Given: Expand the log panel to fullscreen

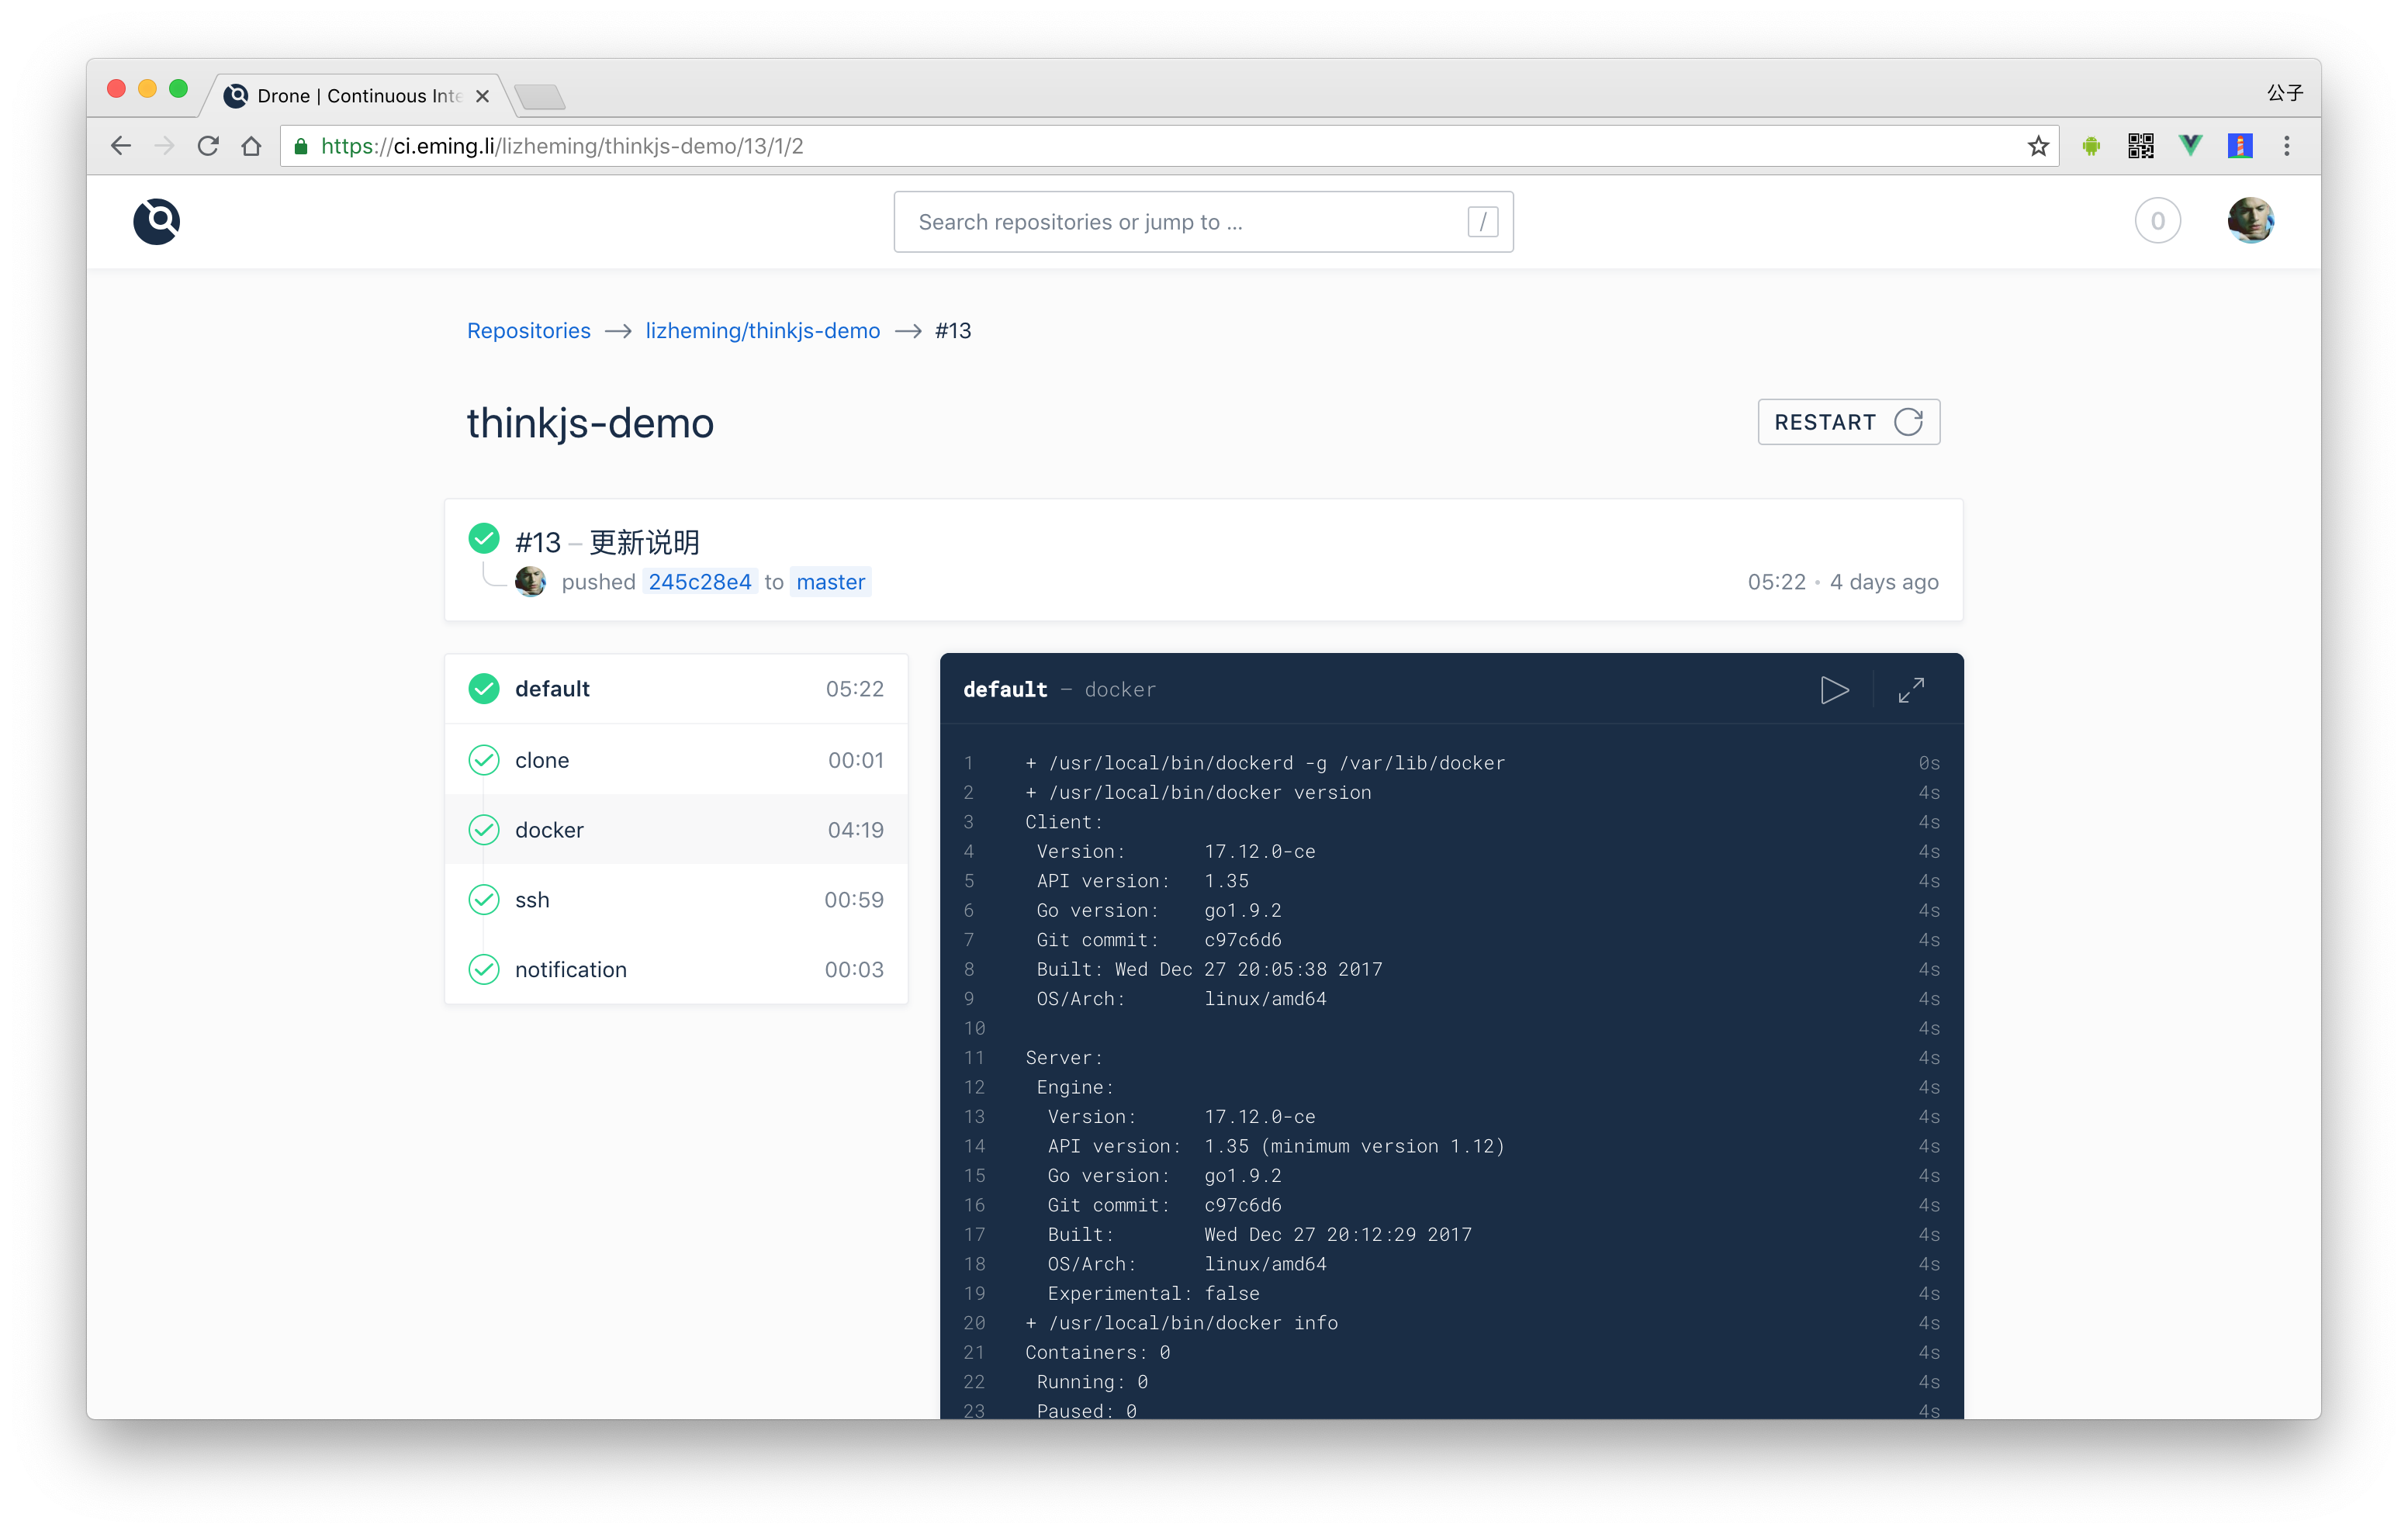Looking at the screenshot, I should 1910,690.
